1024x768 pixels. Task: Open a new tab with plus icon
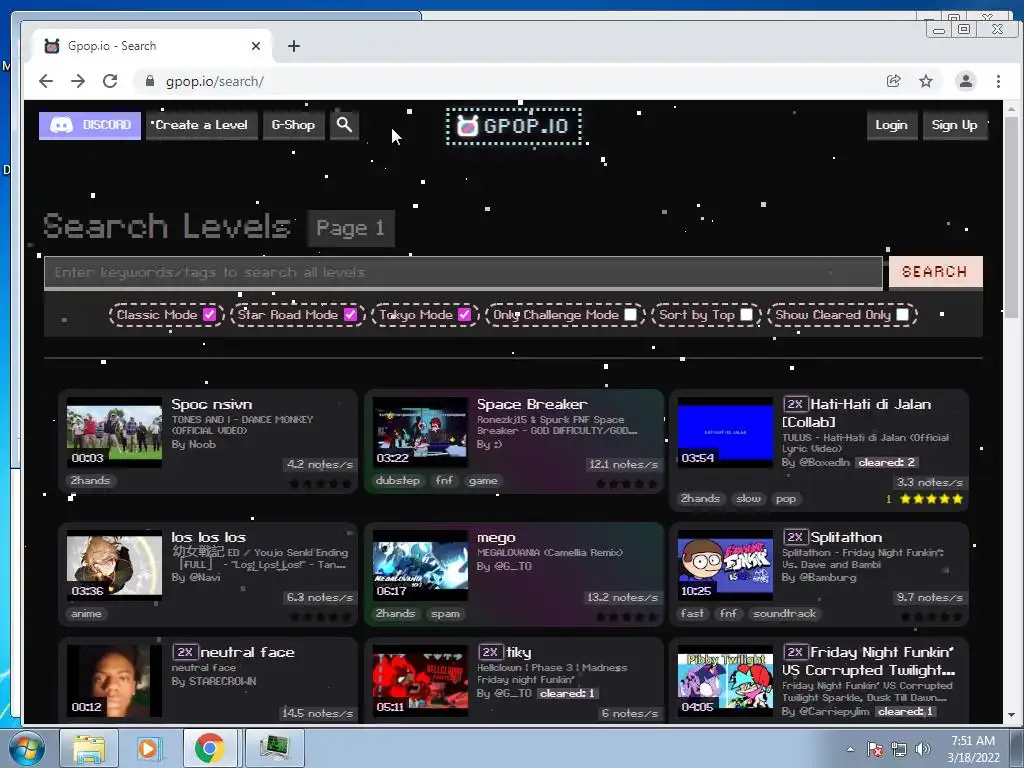pos(294,46)
